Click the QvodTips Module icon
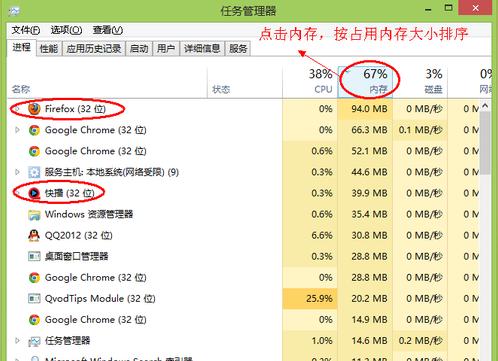The image size is (498, 361). click(x=34, y=298)
